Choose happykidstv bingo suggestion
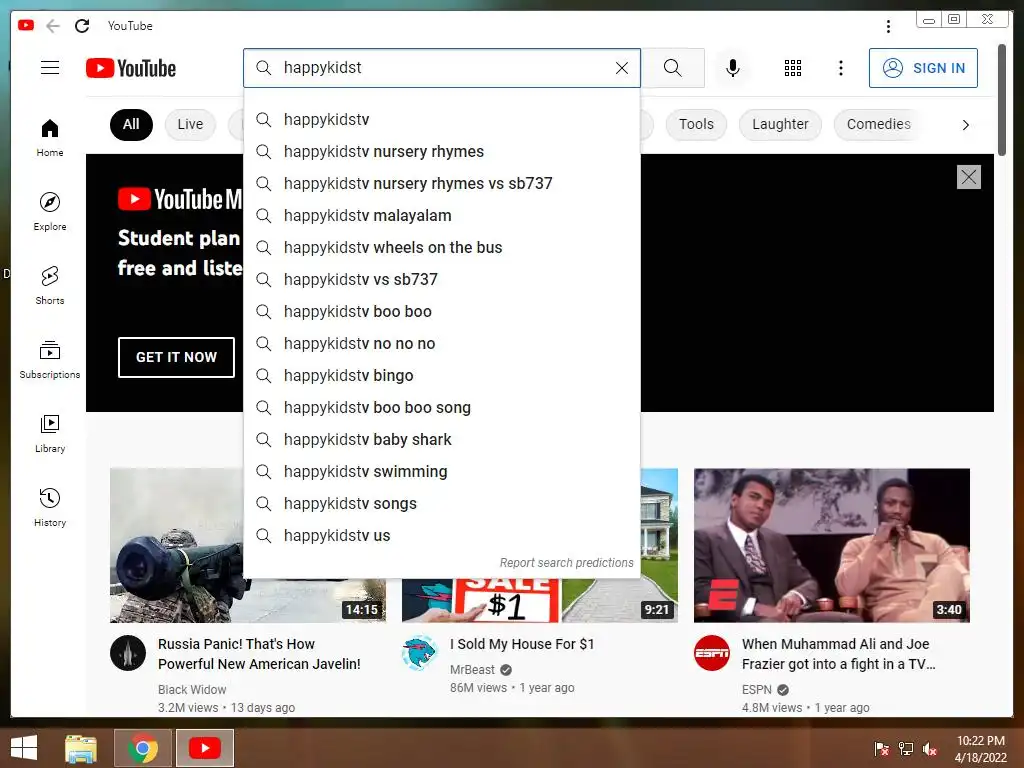 [441, 376]
